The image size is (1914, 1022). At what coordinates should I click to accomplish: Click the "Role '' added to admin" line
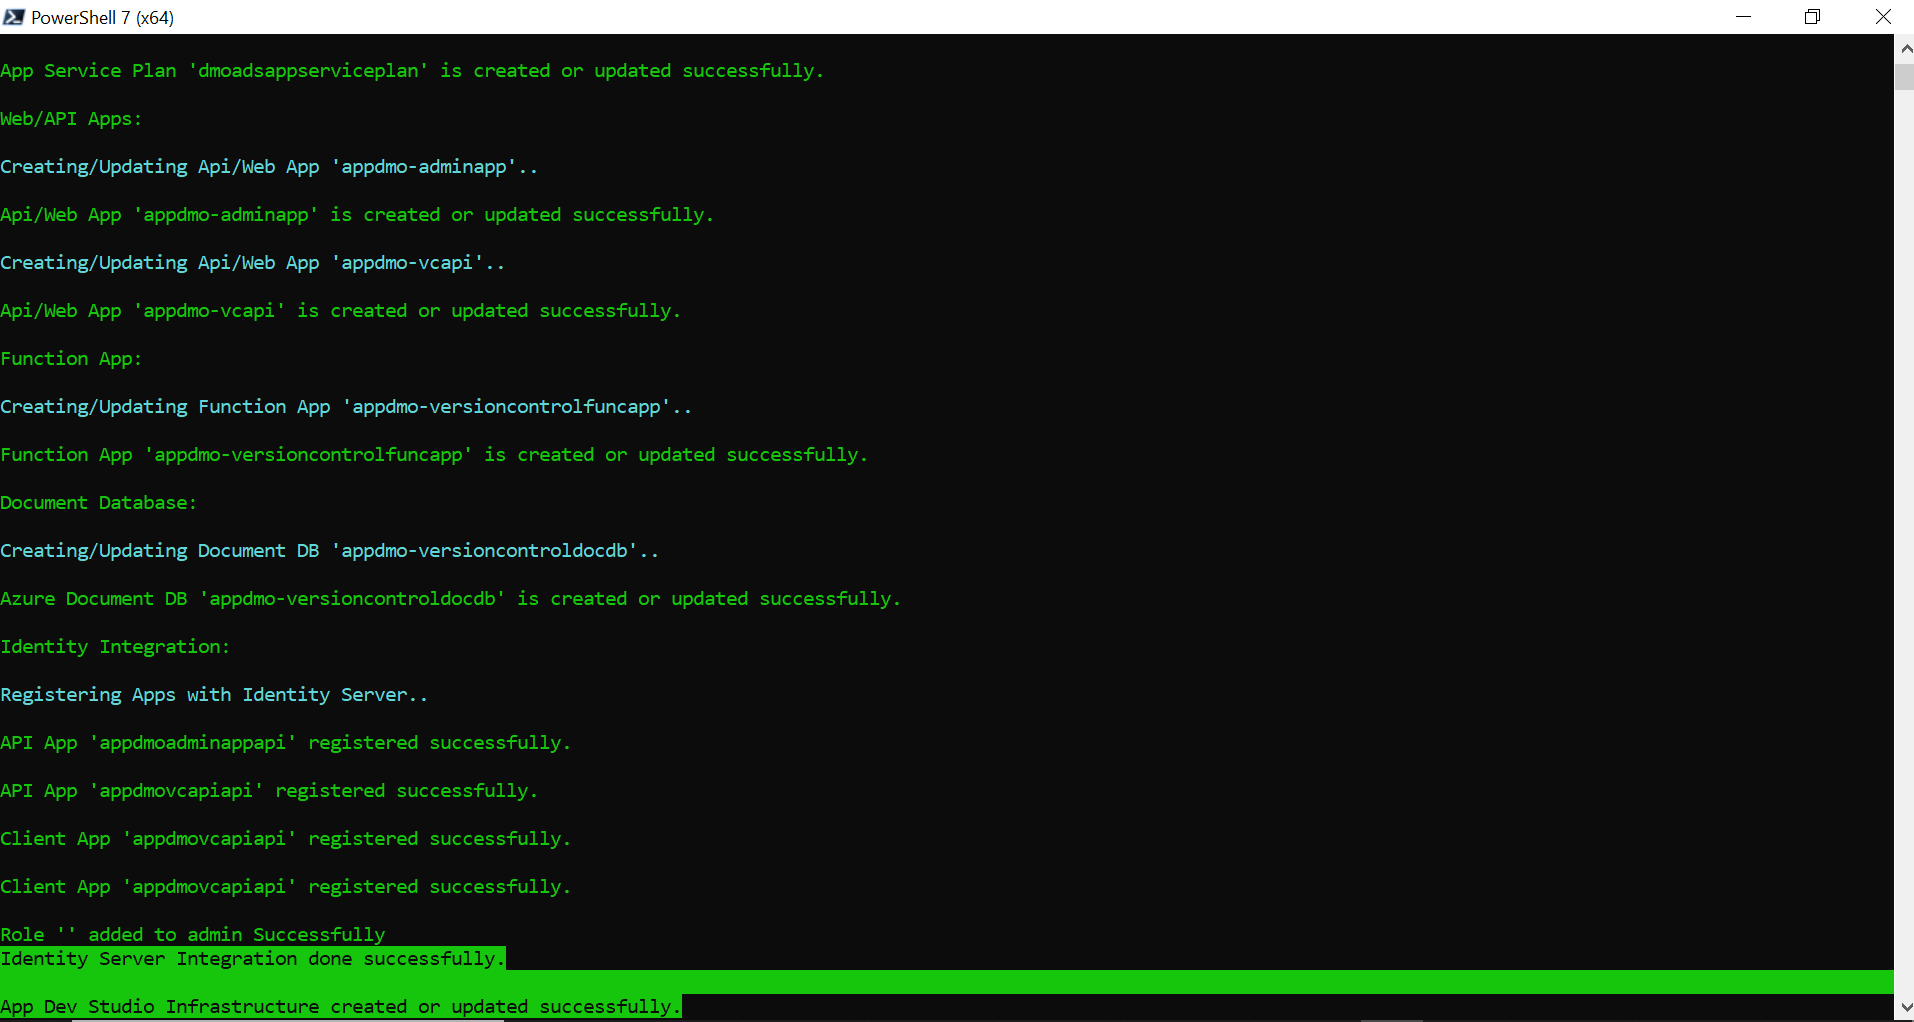click(193, 935)
